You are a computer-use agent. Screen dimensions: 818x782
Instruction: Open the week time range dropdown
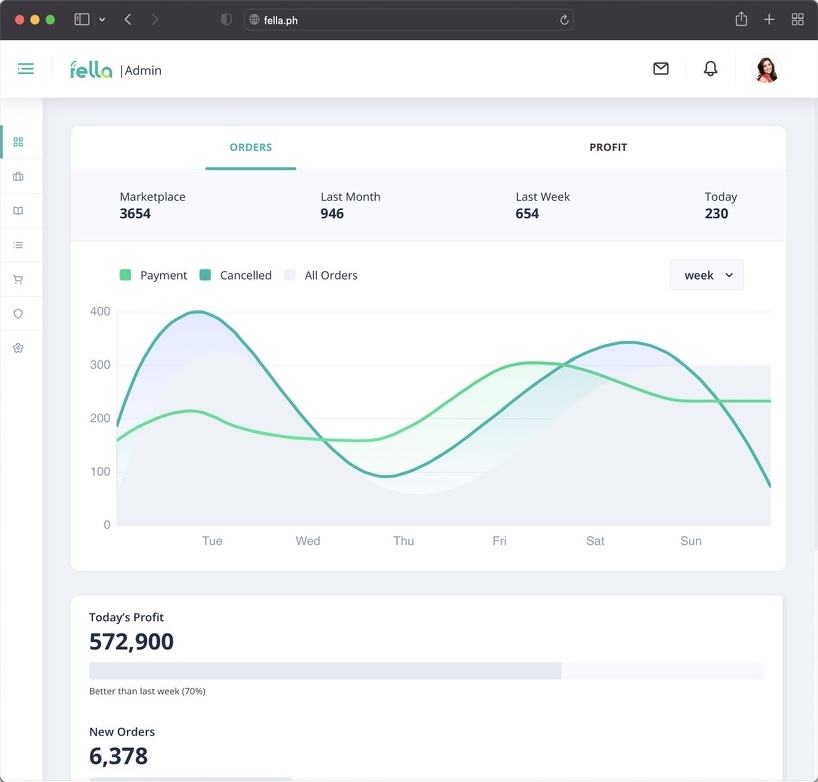[x=706, y=275]
